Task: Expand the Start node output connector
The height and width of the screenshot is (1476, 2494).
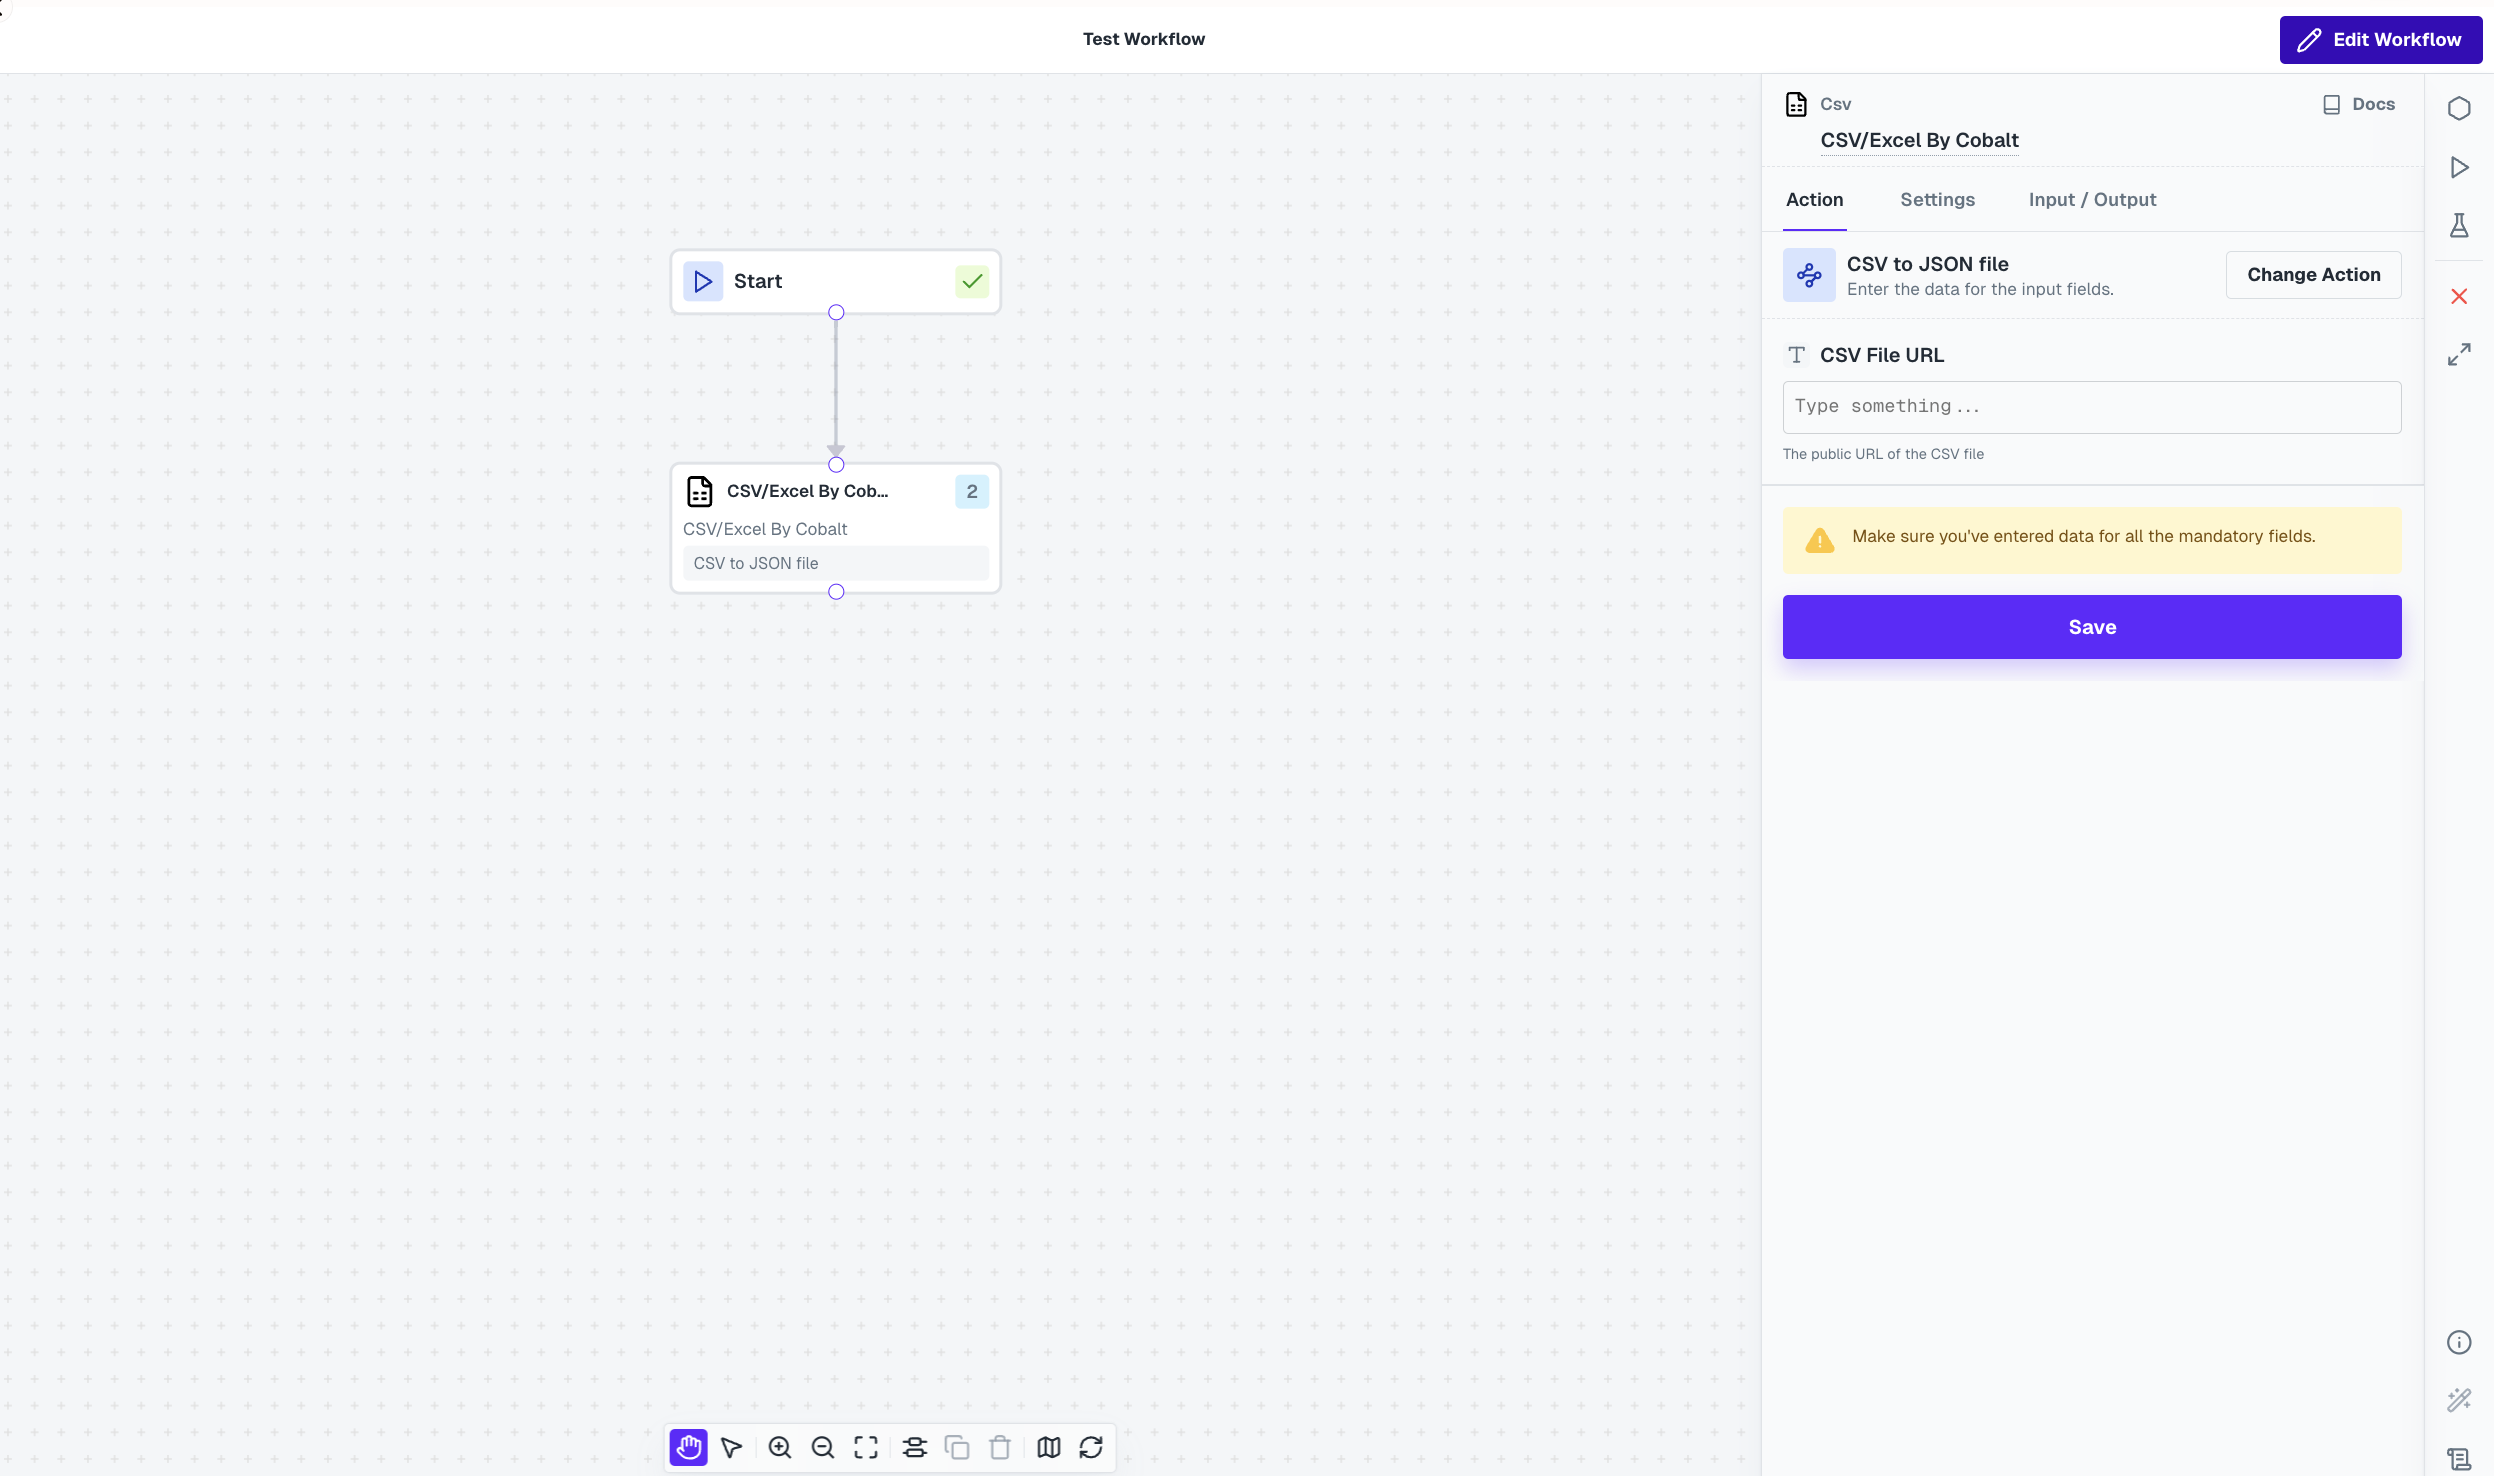Action: coord(836,312)
